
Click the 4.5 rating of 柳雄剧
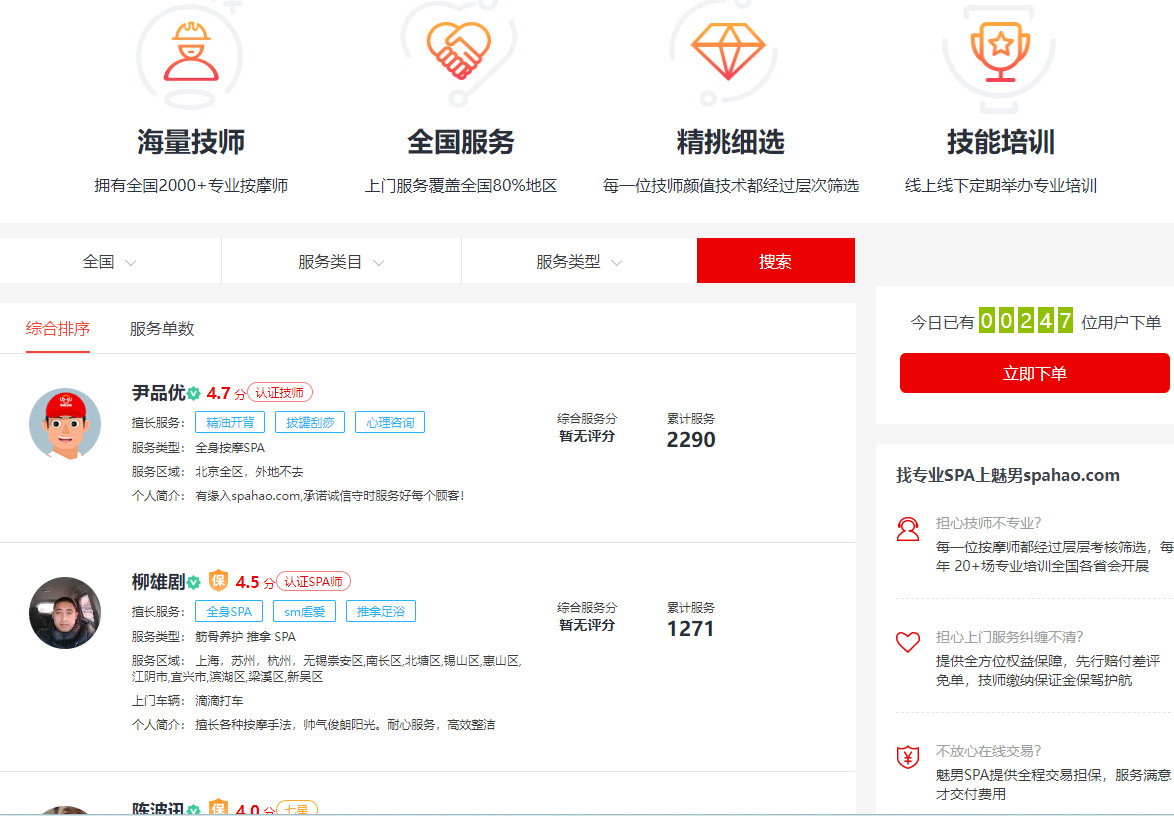point(247,582)
